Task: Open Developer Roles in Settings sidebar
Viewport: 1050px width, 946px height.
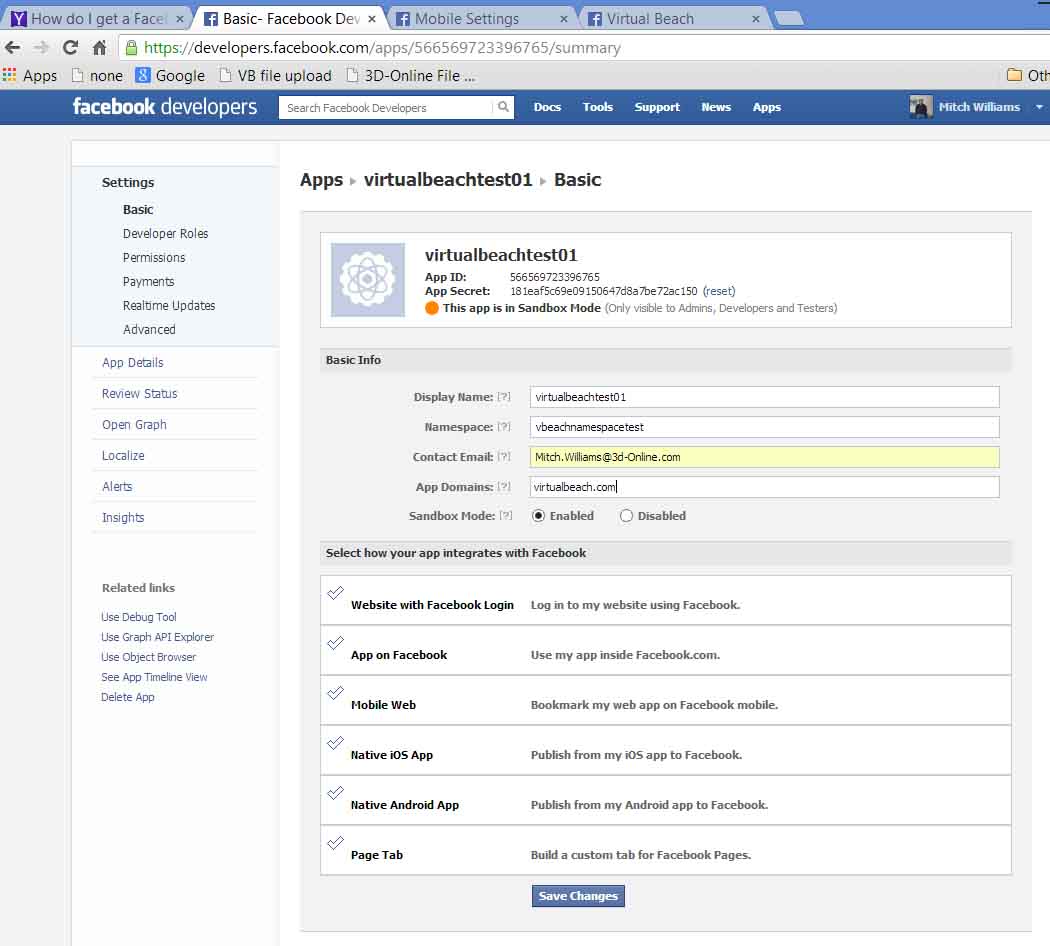Action: coord(165,233)
